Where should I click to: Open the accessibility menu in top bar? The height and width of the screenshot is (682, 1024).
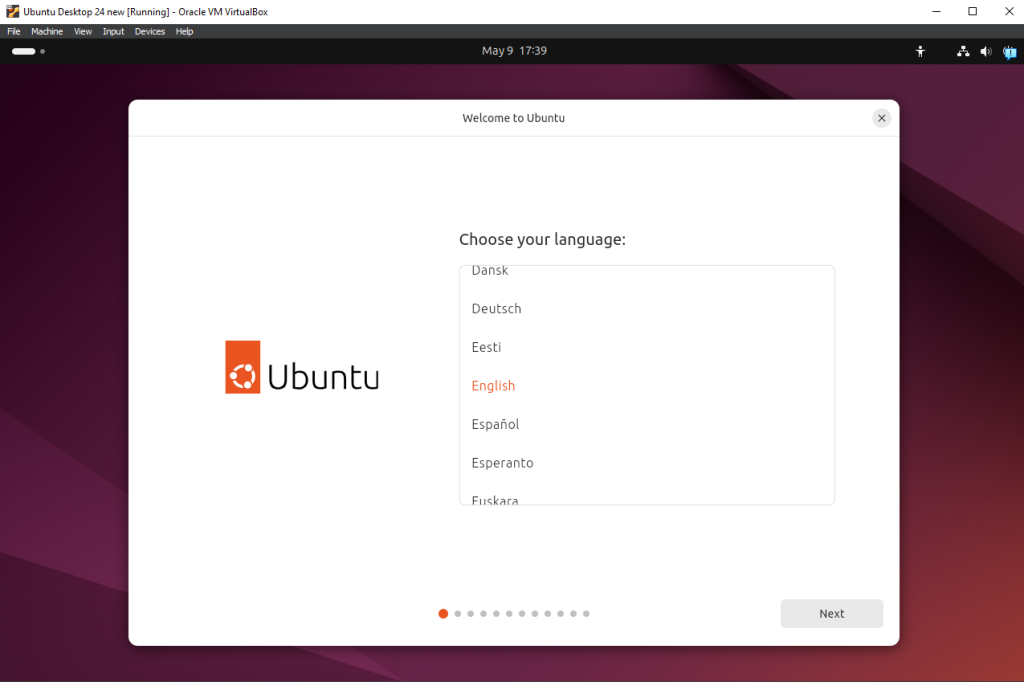point(920,51)
